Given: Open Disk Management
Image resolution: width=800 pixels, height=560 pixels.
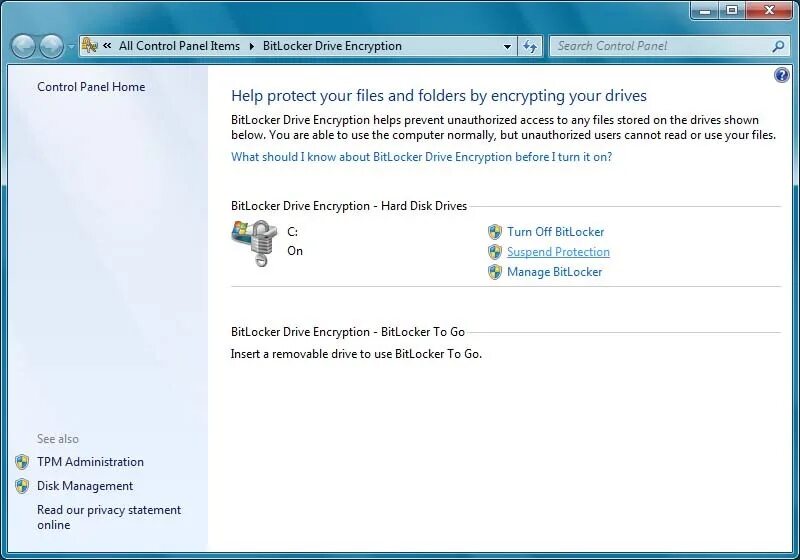Looking at the screenshot, I should (x=85, y=486).
